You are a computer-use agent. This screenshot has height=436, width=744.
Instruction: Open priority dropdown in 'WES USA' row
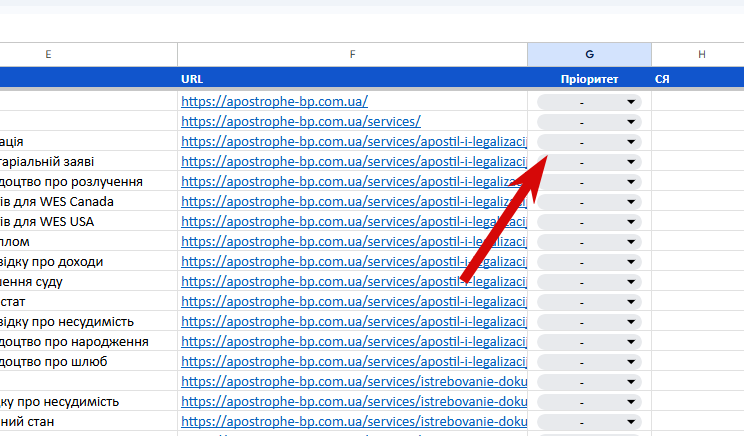pos(589,222)
